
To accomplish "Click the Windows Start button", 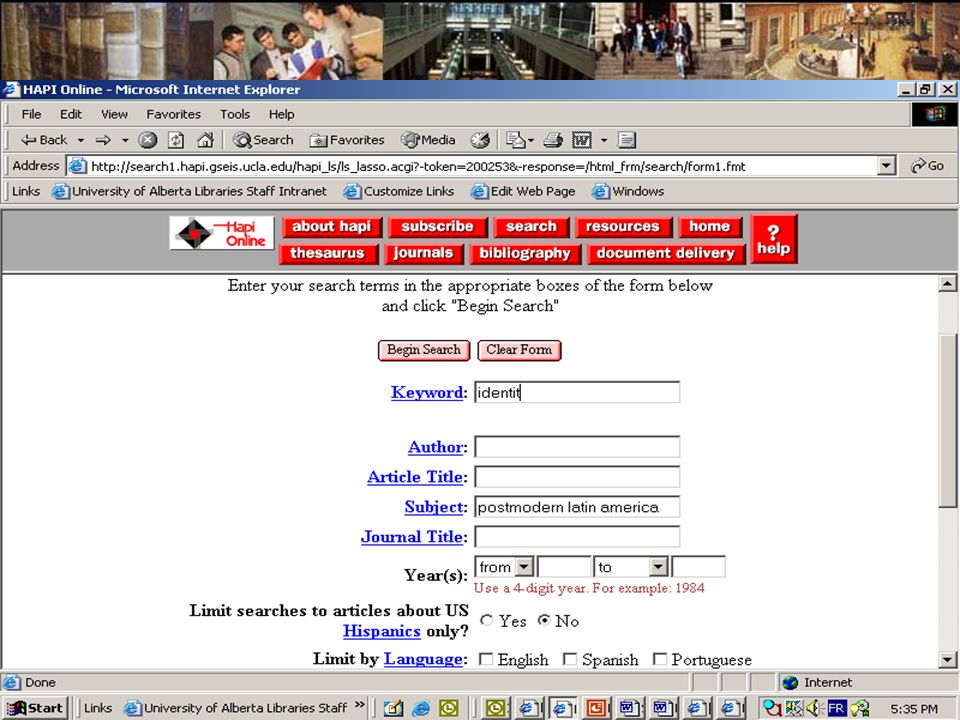I will tap(34, 708).
